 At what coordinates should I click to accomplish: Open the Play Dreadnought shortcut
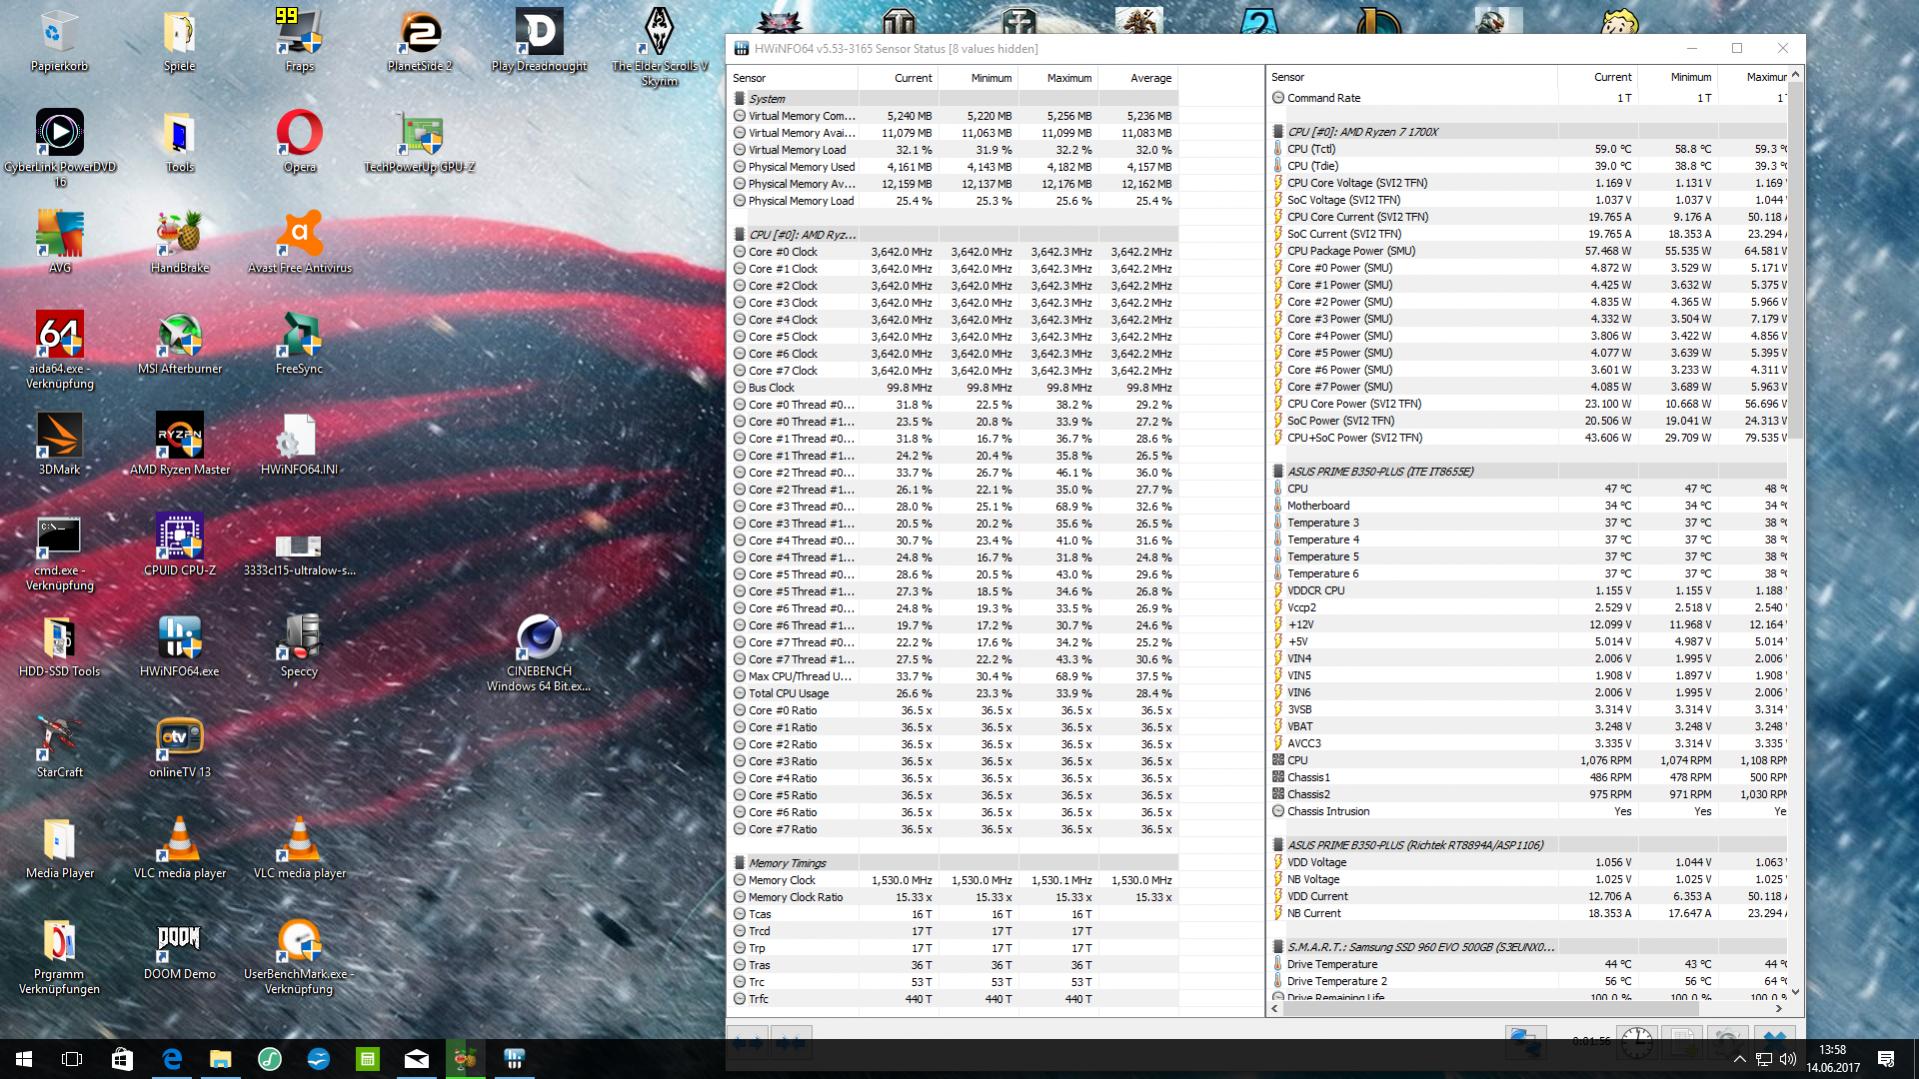tap(539, 42)
